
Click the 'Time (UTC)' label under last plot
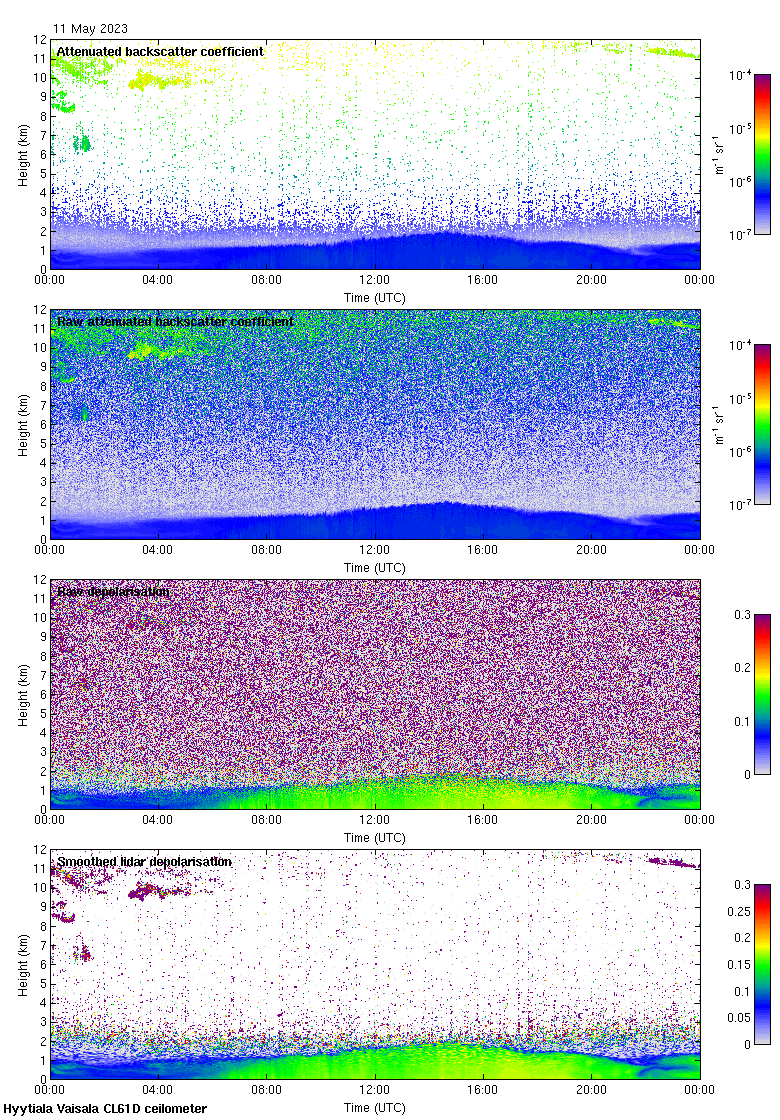click(374, 1108)
